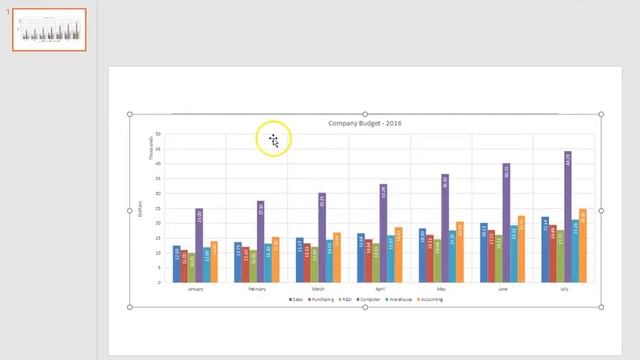
Task: Select the 'Sales' legend entry
Action: pos(296,300)
